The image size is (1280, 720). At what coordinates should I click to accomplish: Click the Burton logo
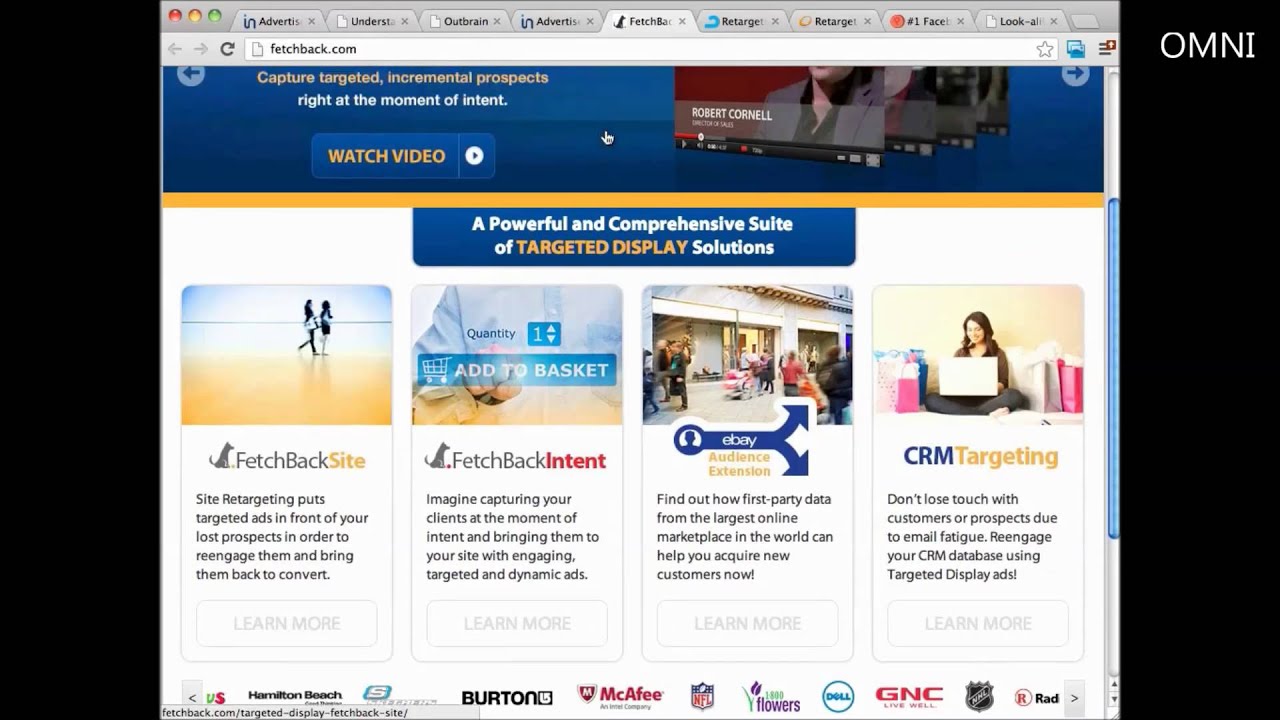(x=507, y=697)
